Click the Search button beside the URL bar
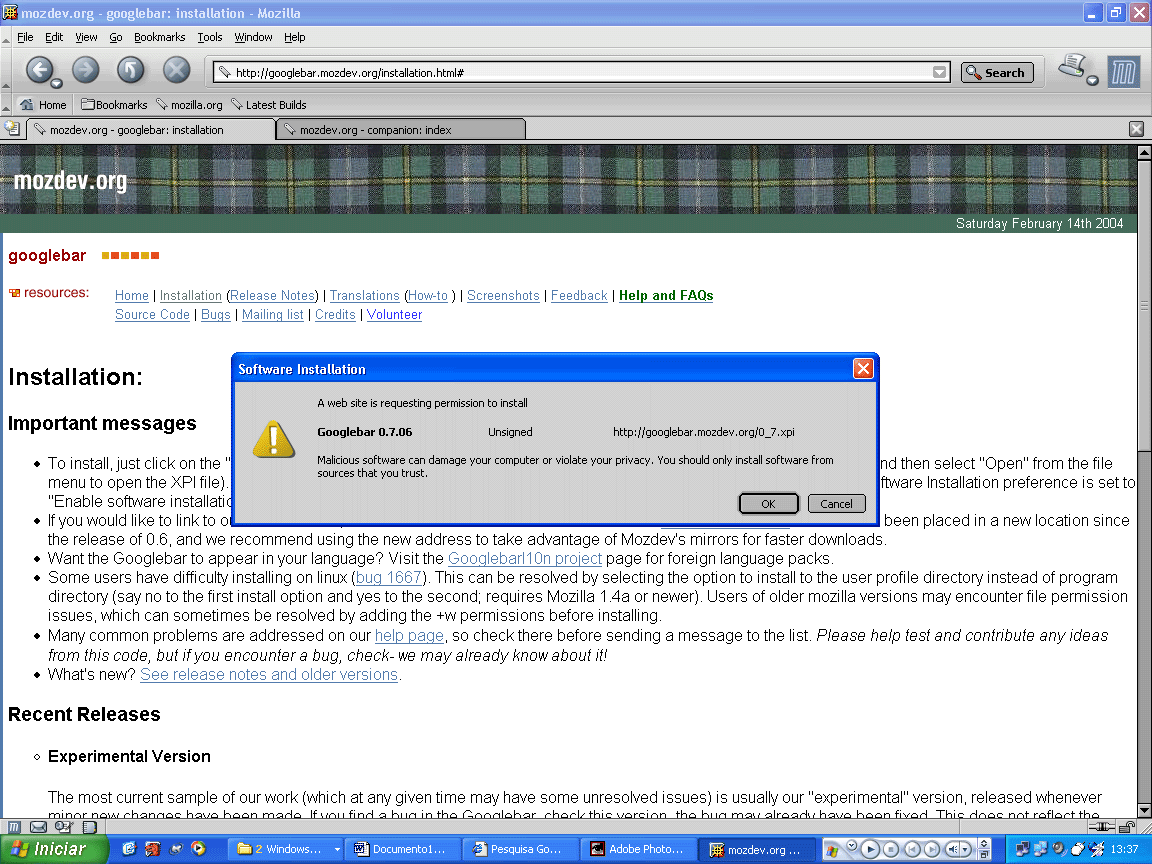The image size is (1152, 864). (997, 72)
